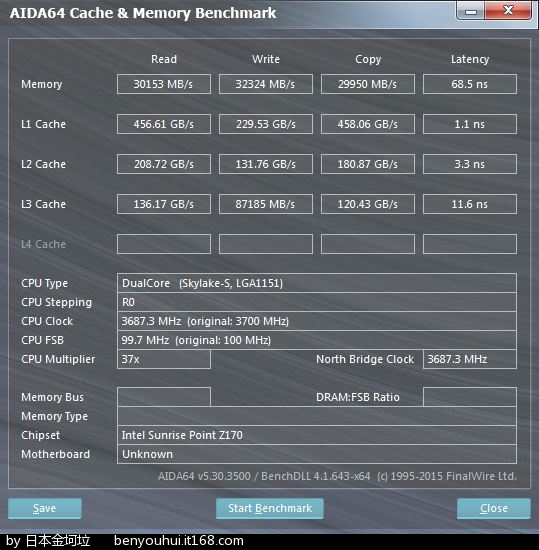Click the empty Memory Bus field

pyautogui.click(x=164, y=397)
